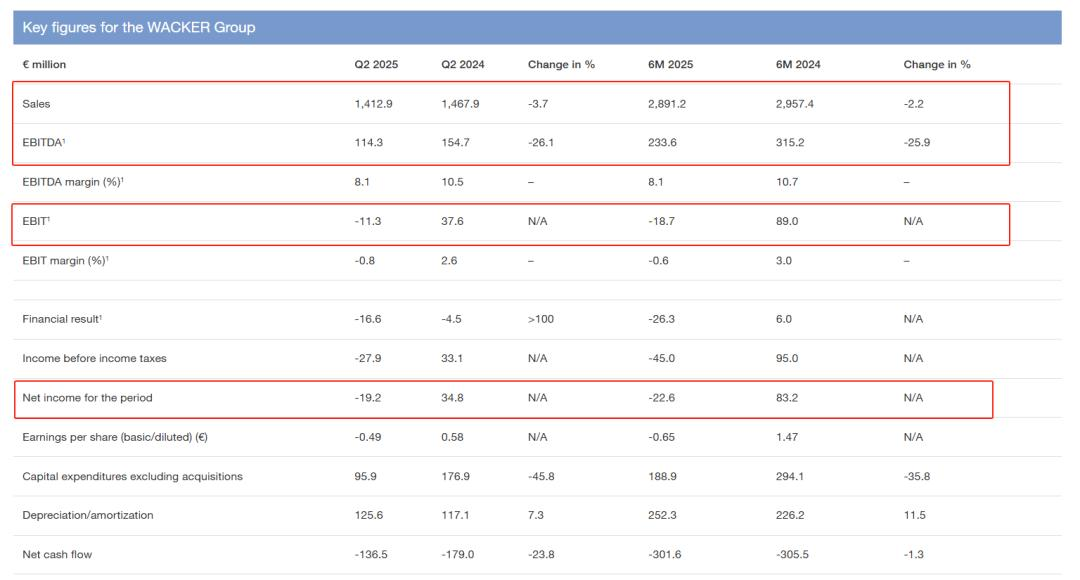Click the pre-tax income value '-27.9'
The height and width of the screenshot is (580, 1080).
pos(368,358)
